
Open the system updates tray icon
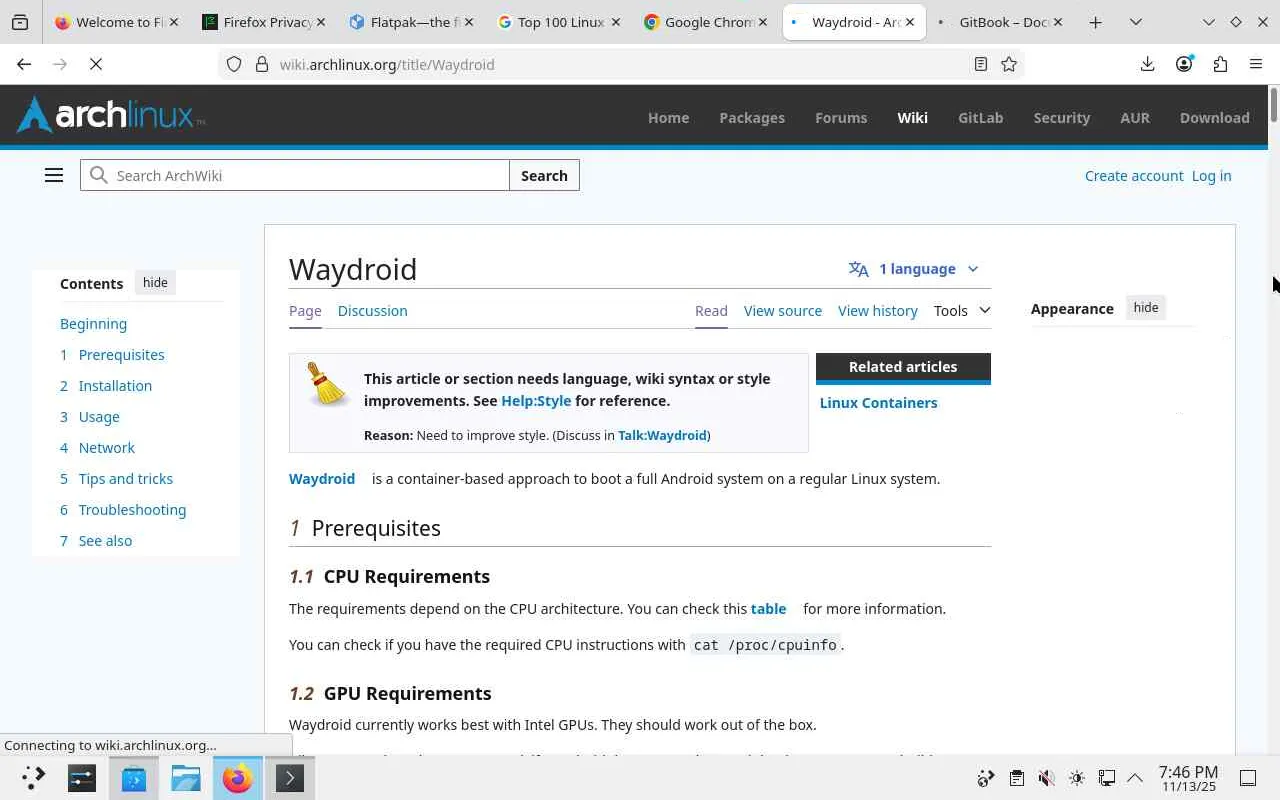tap(986, 778)
